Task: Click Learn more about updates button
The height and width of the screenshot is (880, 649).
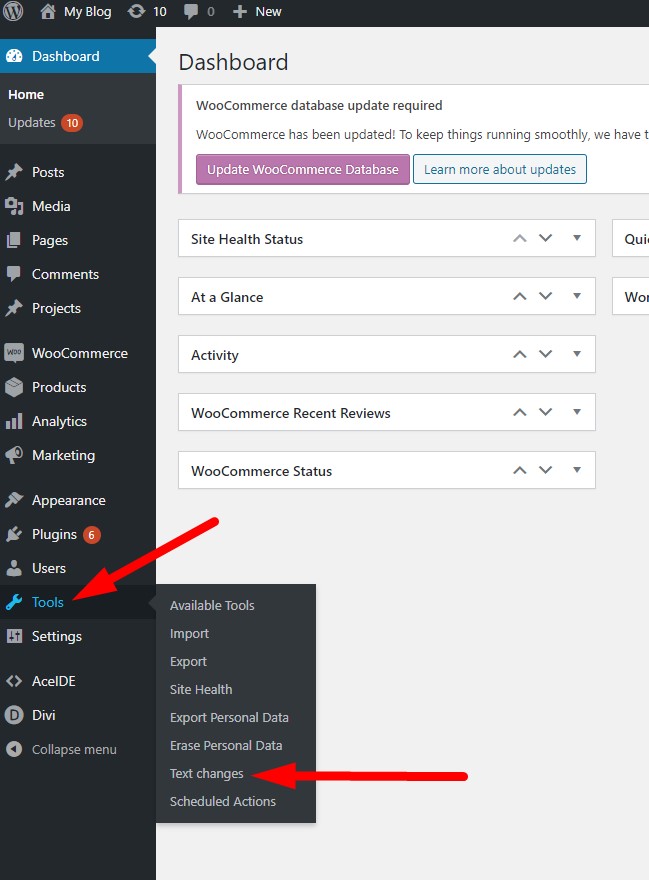Action: tap(500, 169)
